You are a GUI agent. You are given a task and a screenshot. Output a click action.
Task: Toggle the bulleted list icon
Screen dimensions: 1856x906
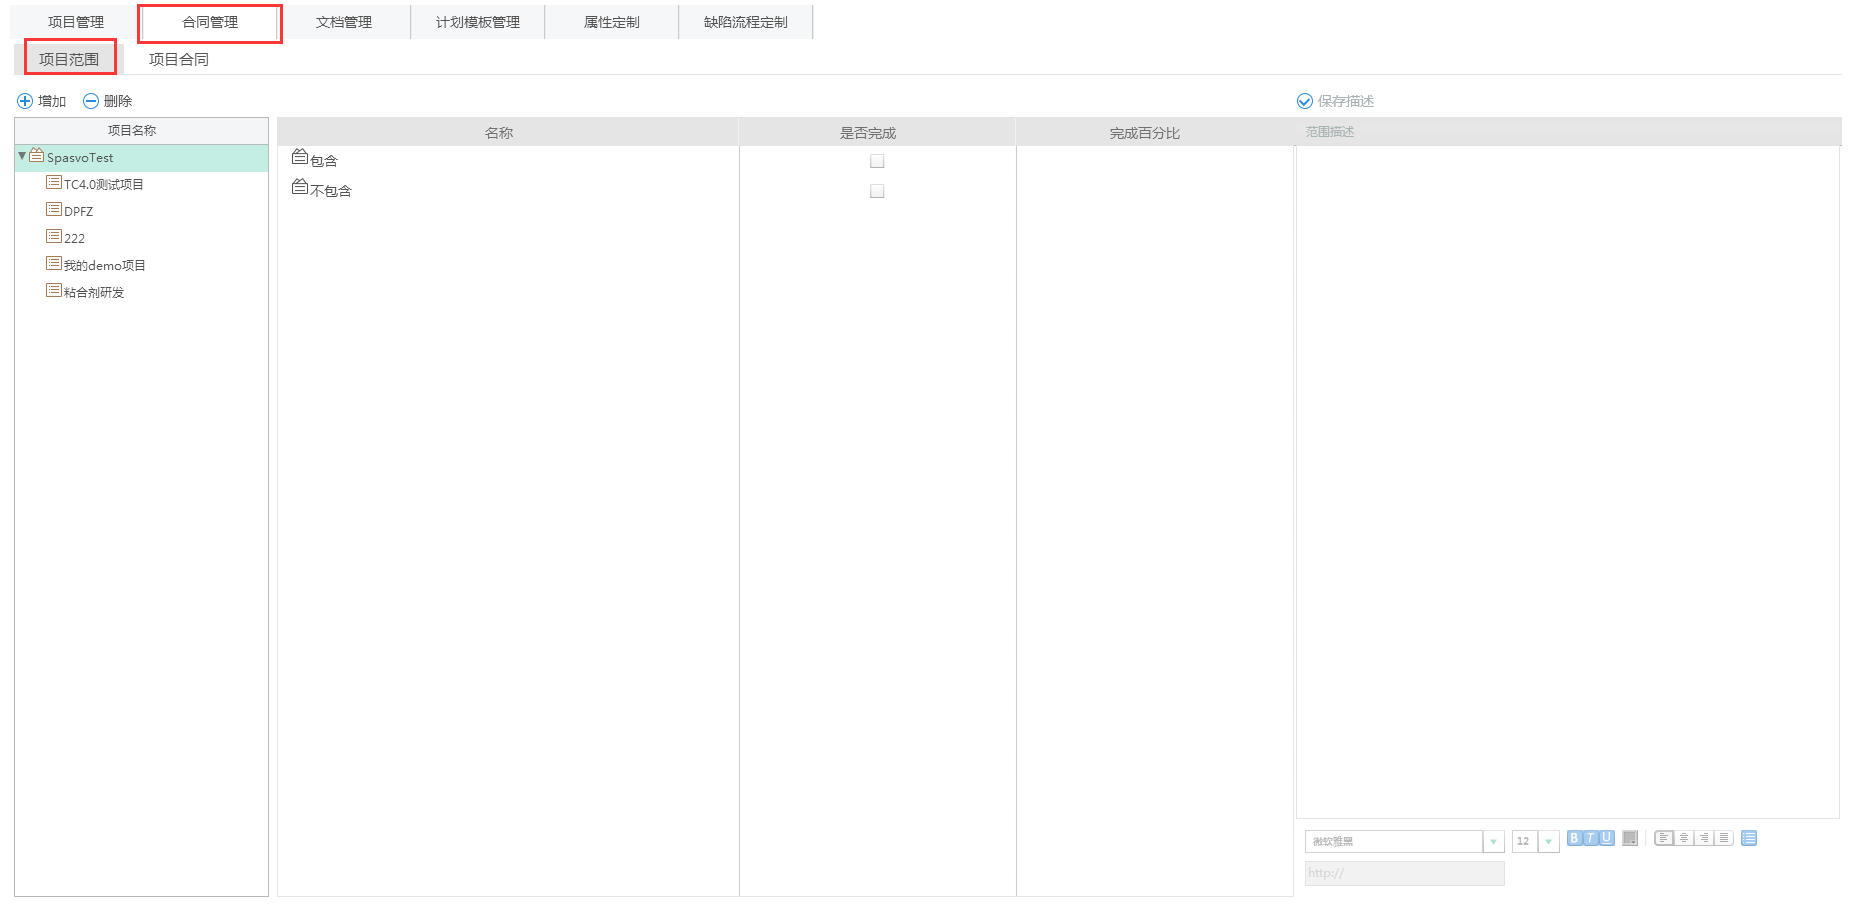1749,838
